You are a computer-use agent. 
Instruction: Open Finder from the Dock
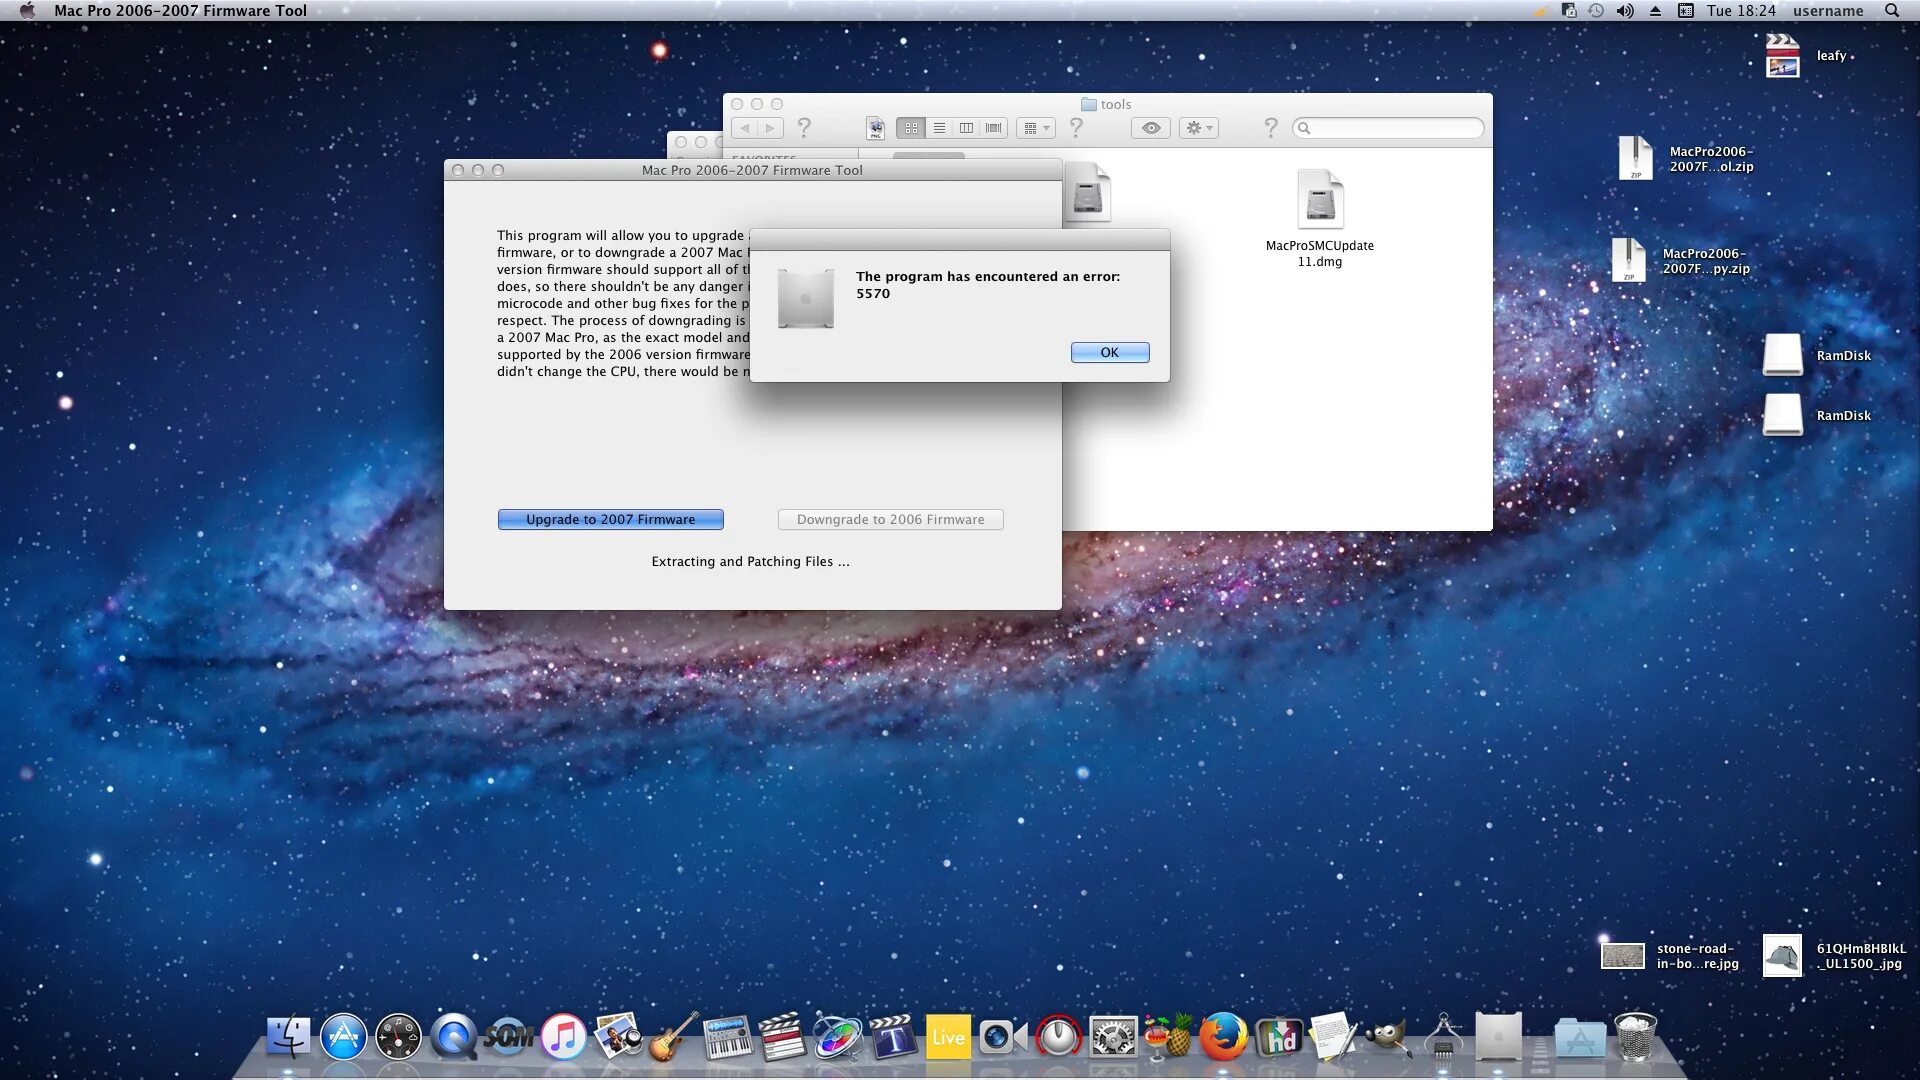[288, 1037]
